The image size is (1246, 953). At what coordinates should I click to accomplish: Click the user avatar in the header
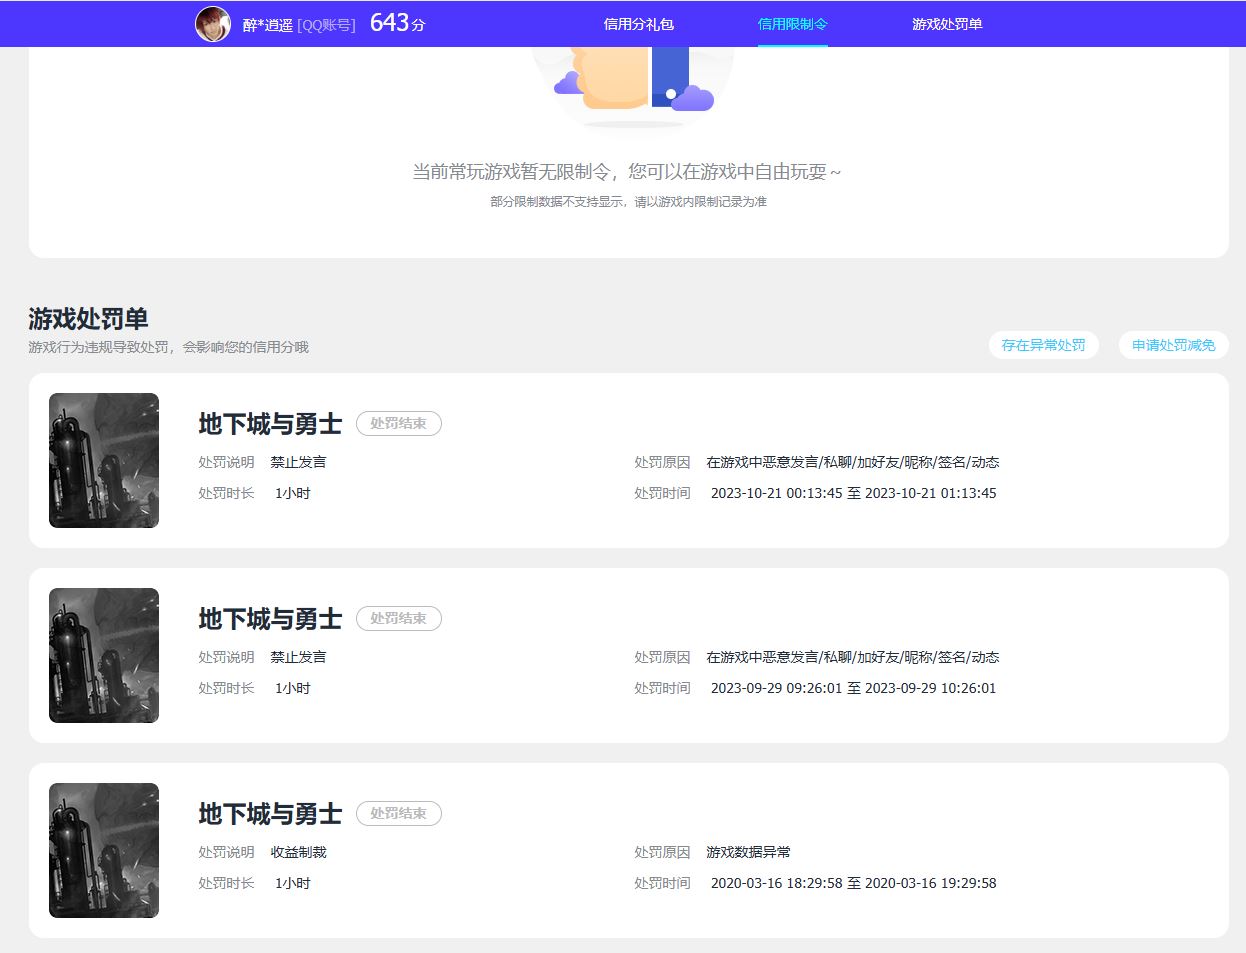212,24
